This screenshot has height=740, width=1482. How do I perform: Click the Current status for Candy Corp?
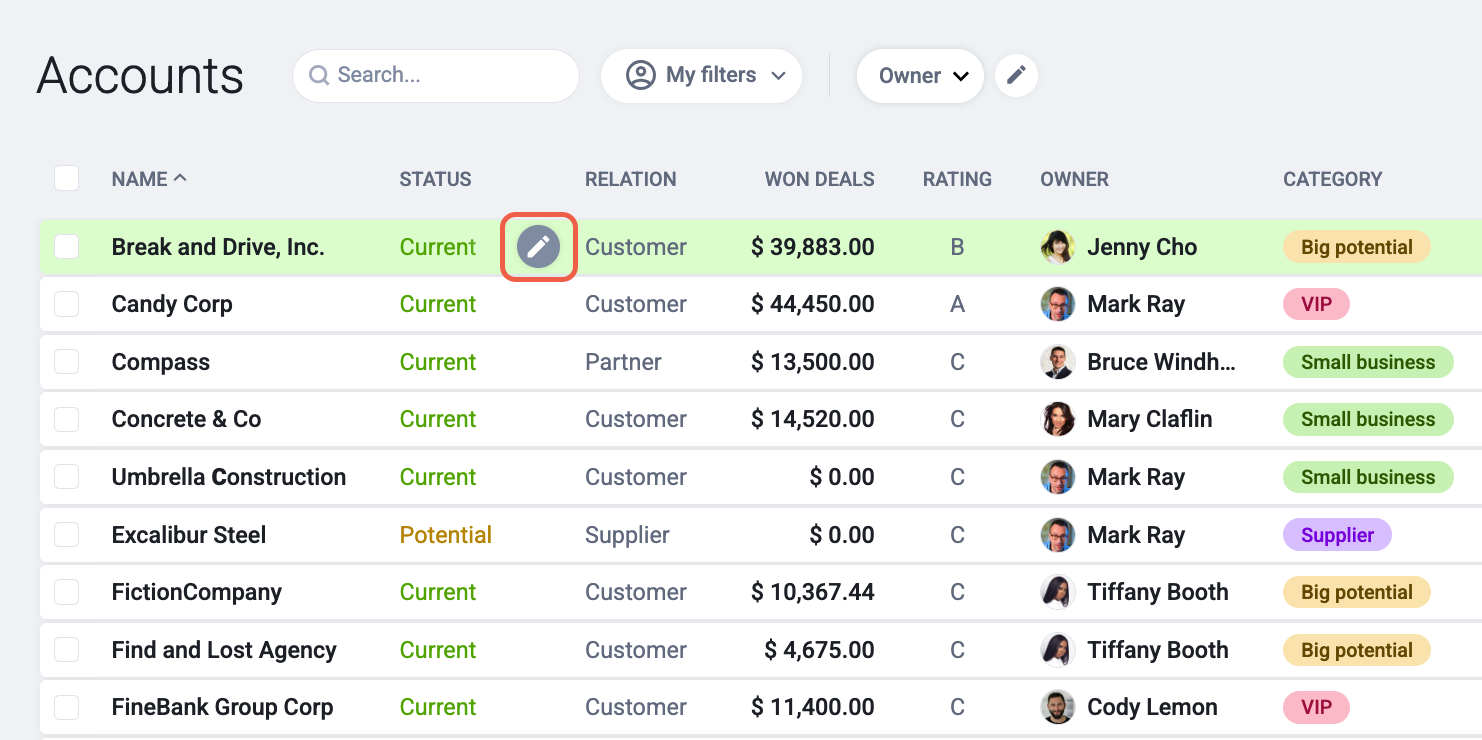[438, 304]
